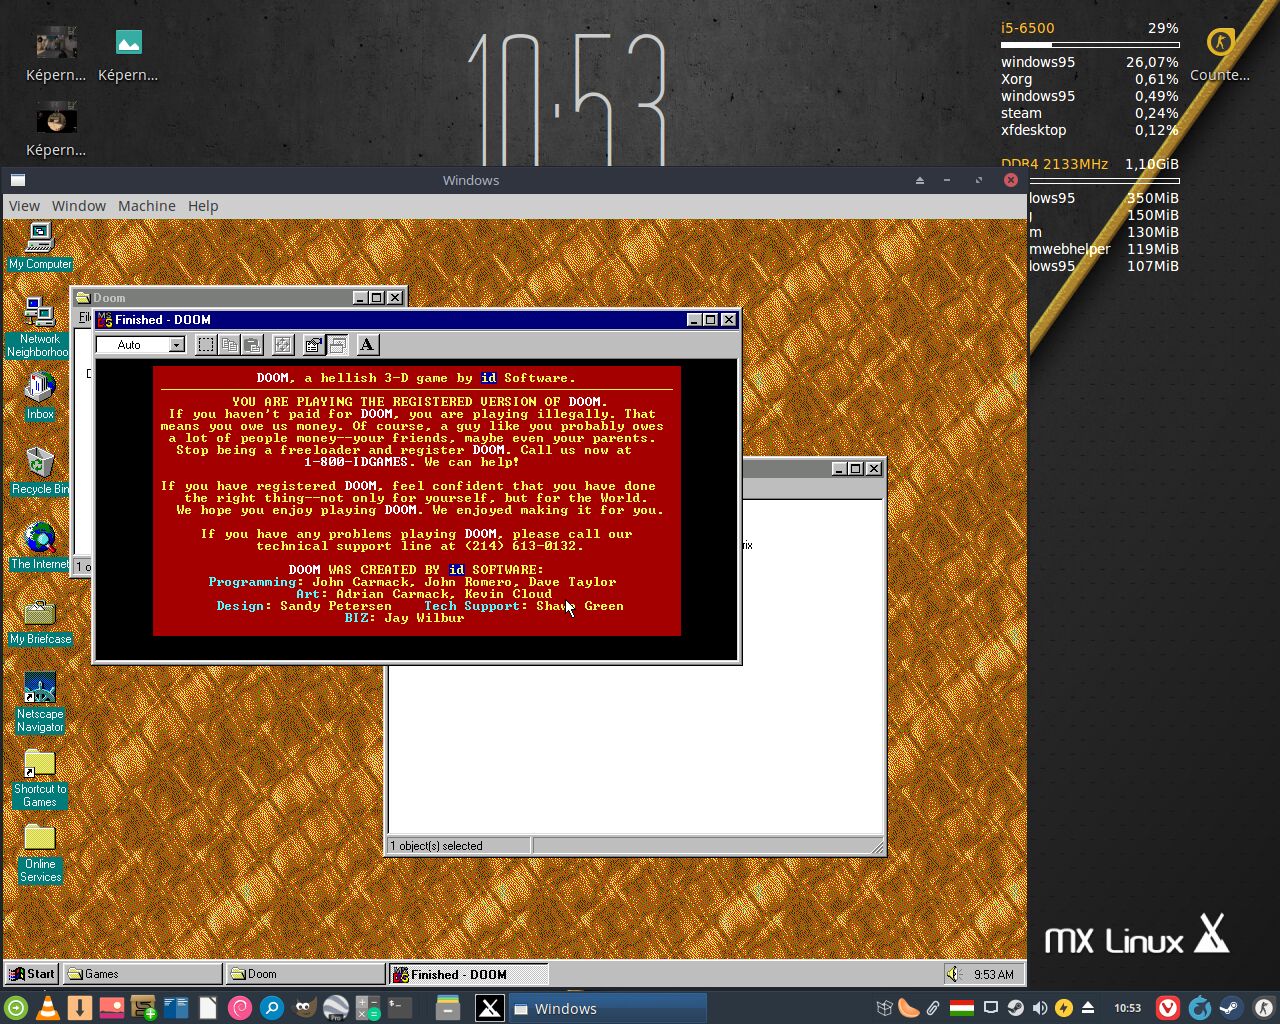The width and height of the screenshot is (1280, 1024).
Task: Click the clipboard paperclip tray icon
Action: (x=933, y=1008)
